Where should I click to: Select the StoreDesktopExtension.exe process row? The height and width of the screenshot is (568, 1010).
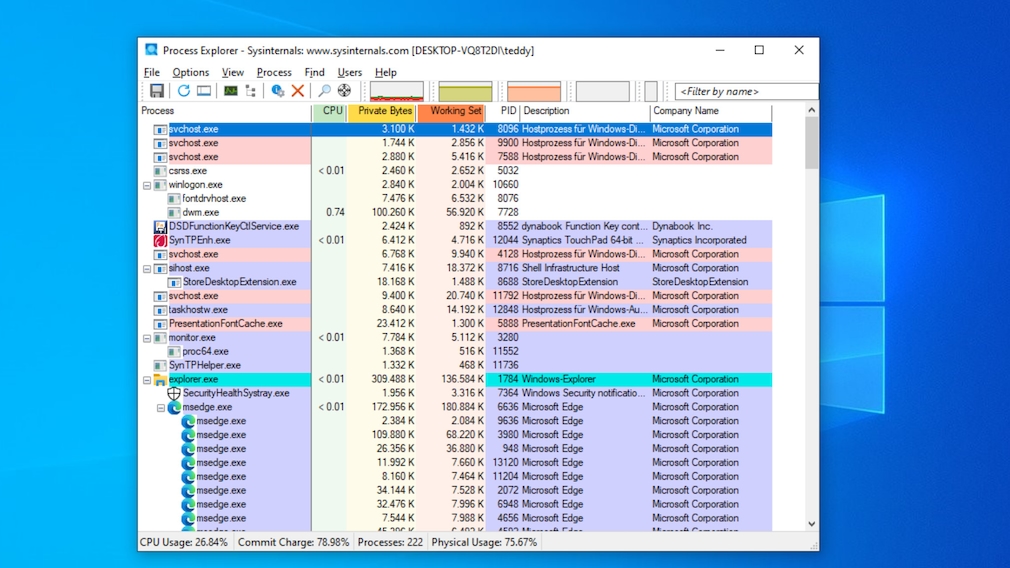click(455, 282)
